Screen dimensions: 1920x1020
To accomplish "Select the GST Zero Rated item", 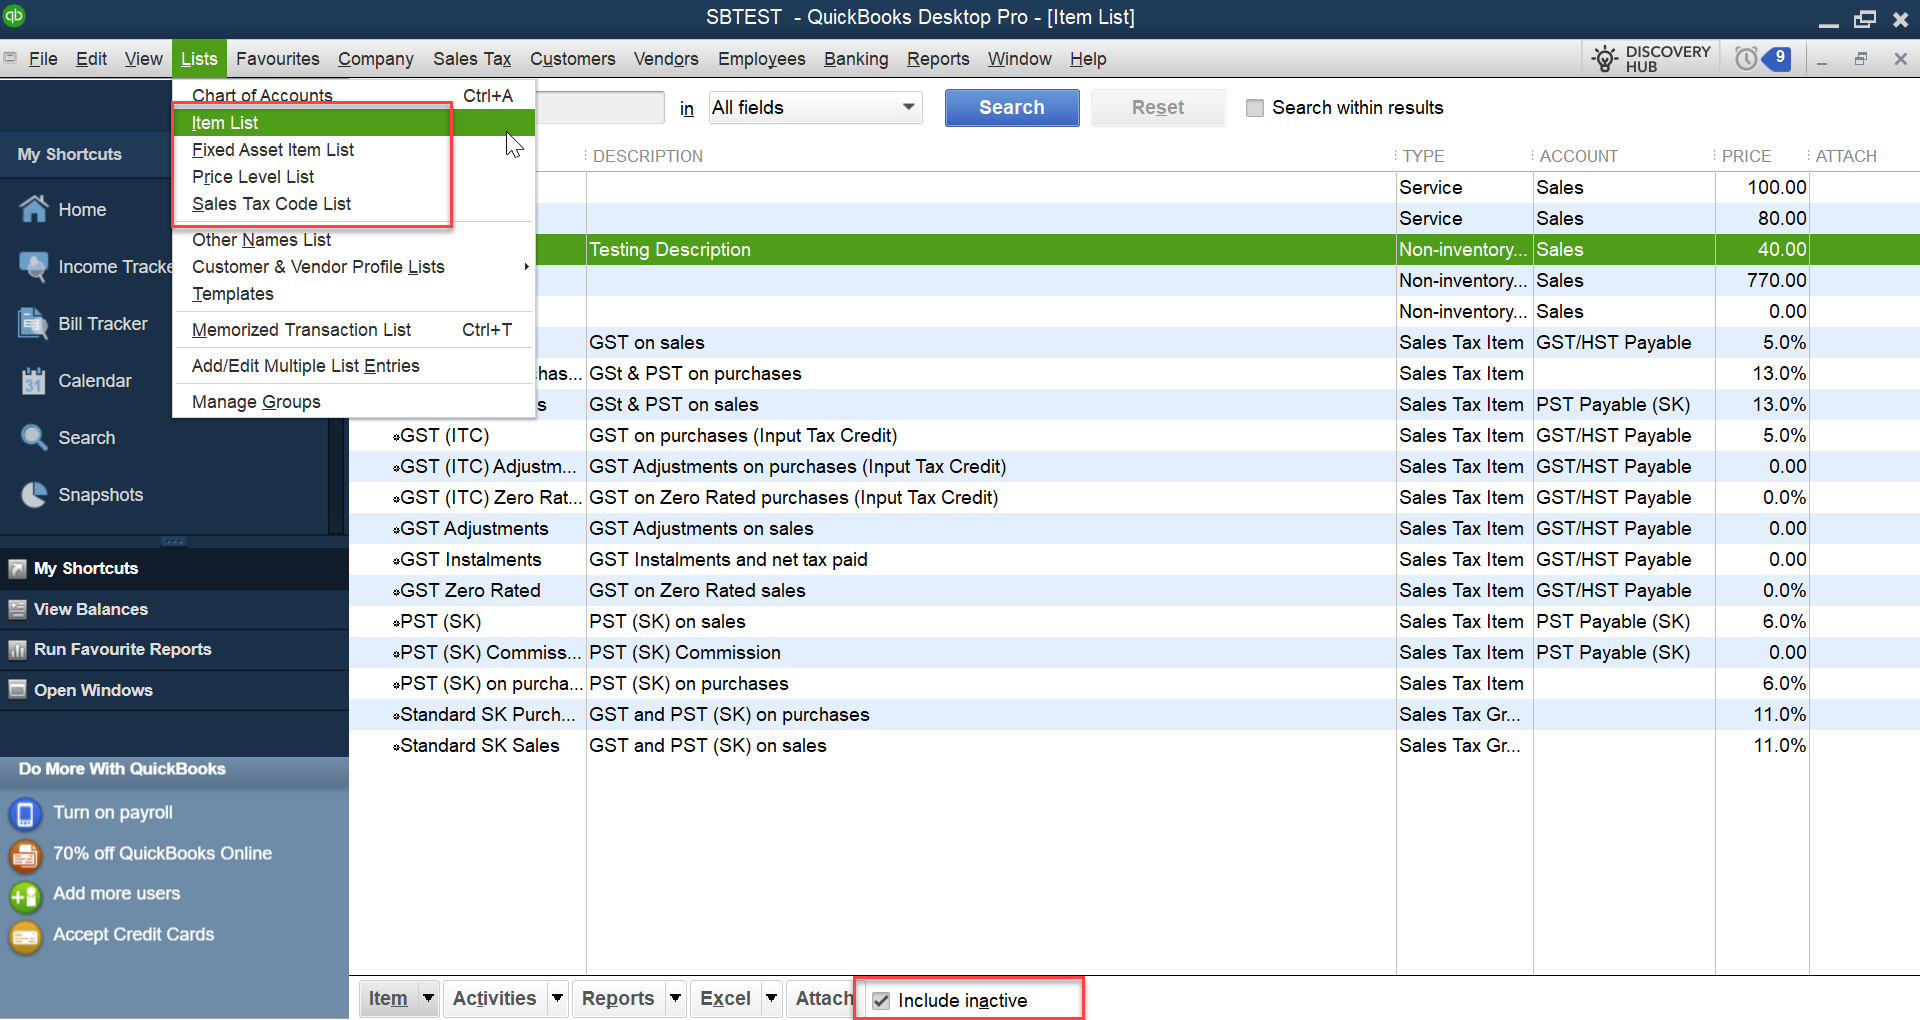I will tap(1134, 591).
